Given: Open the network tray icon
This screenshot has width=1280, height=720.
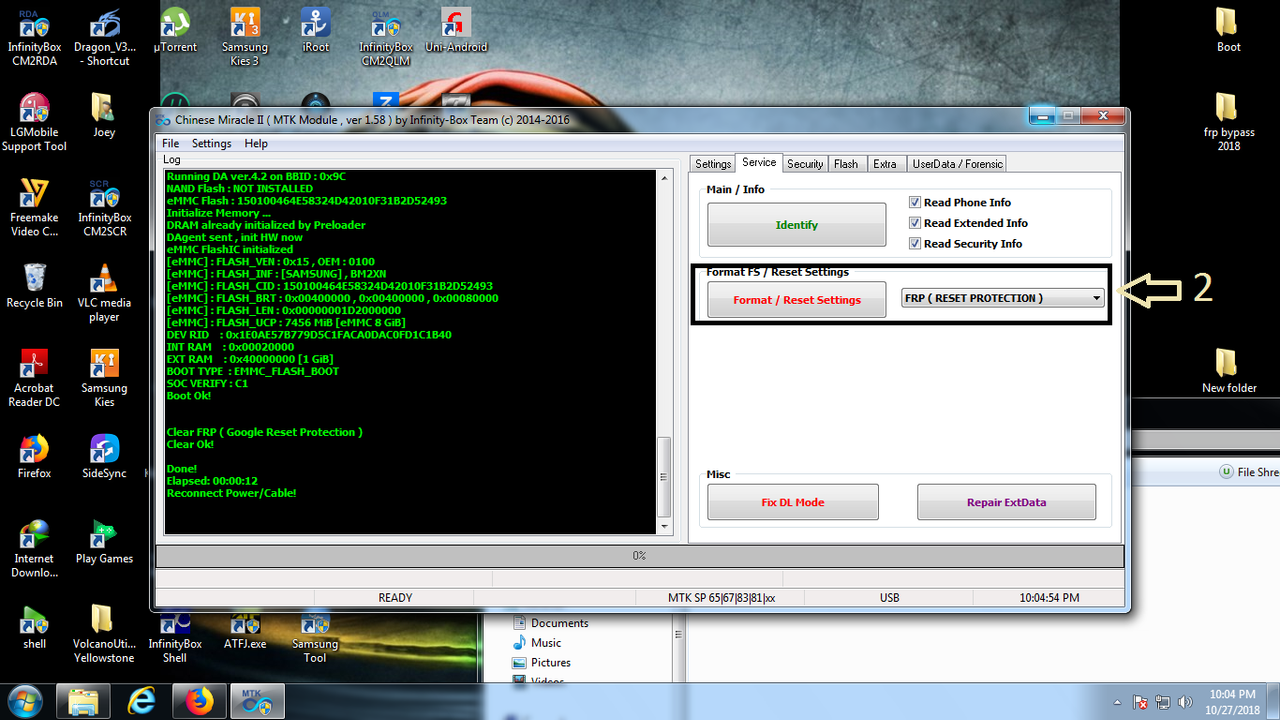Looking at the screenshot, I should click(1164, 702).
